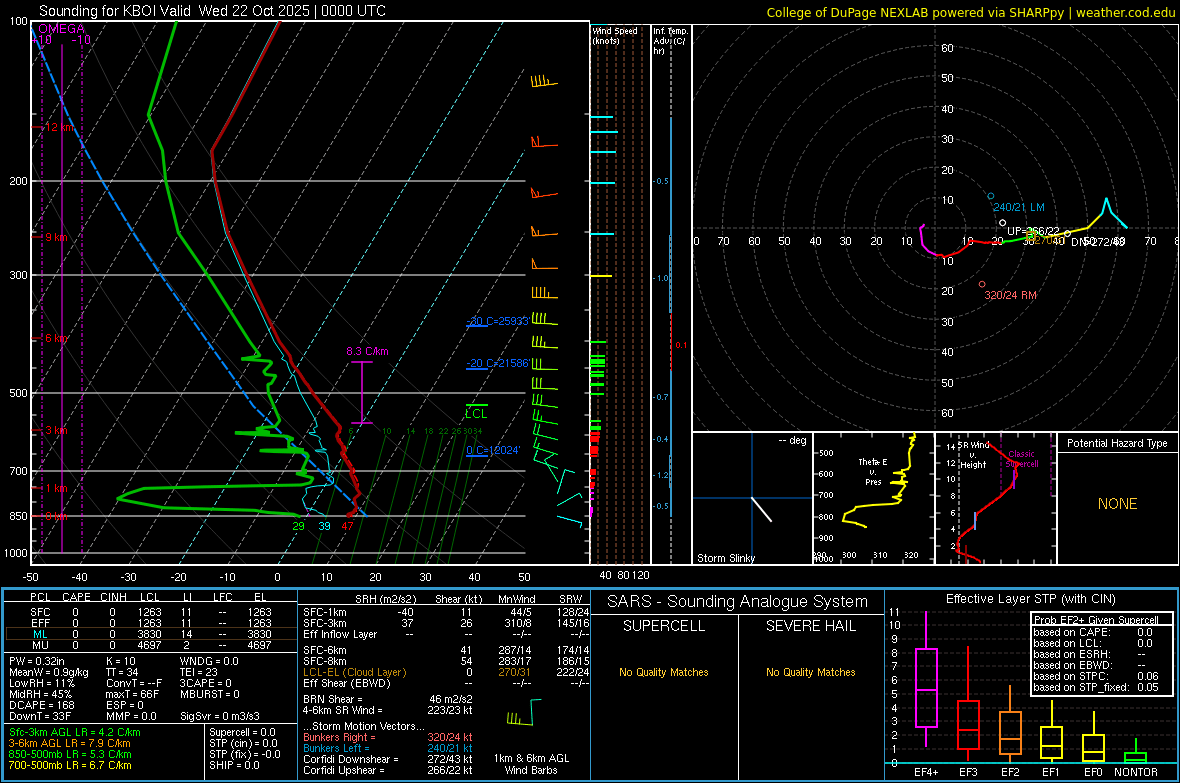Click the 'TEI = 23' value
Image resolution: width=1180 pixels, height=783 pixels.
(x=199, y=672)
